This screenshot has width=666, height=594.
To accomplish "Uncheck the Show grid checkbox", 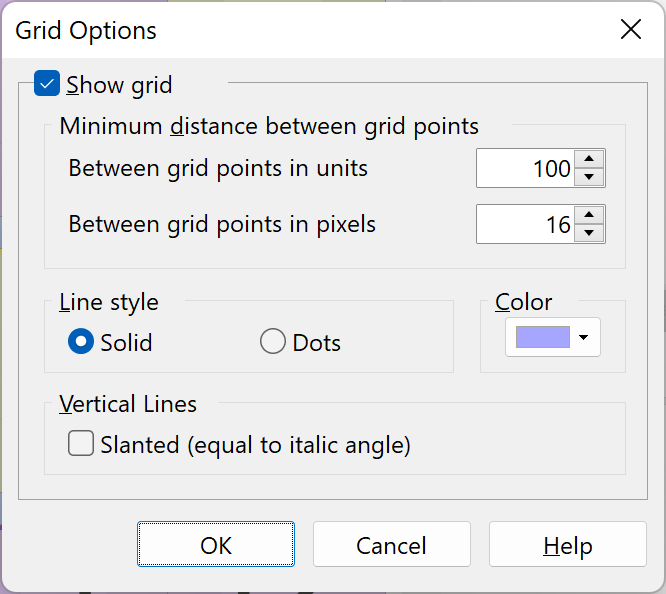I will coord(47,83).
